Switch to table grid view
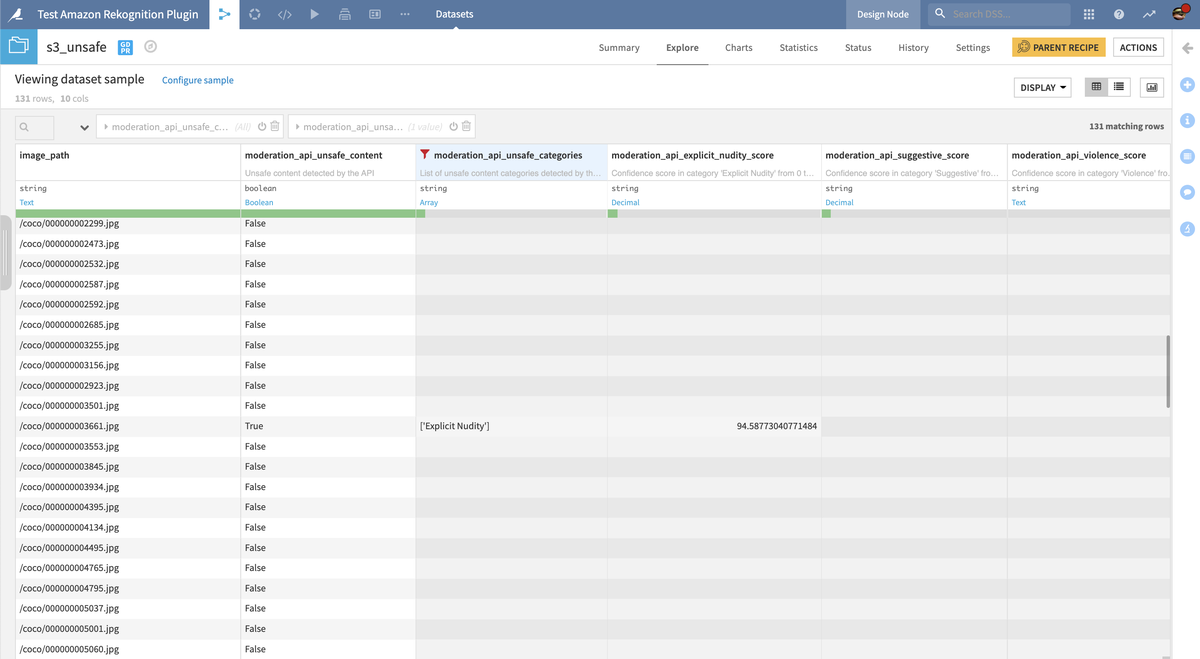The width and height of the screenshot is (1200, 659). tap(1096, 87)
